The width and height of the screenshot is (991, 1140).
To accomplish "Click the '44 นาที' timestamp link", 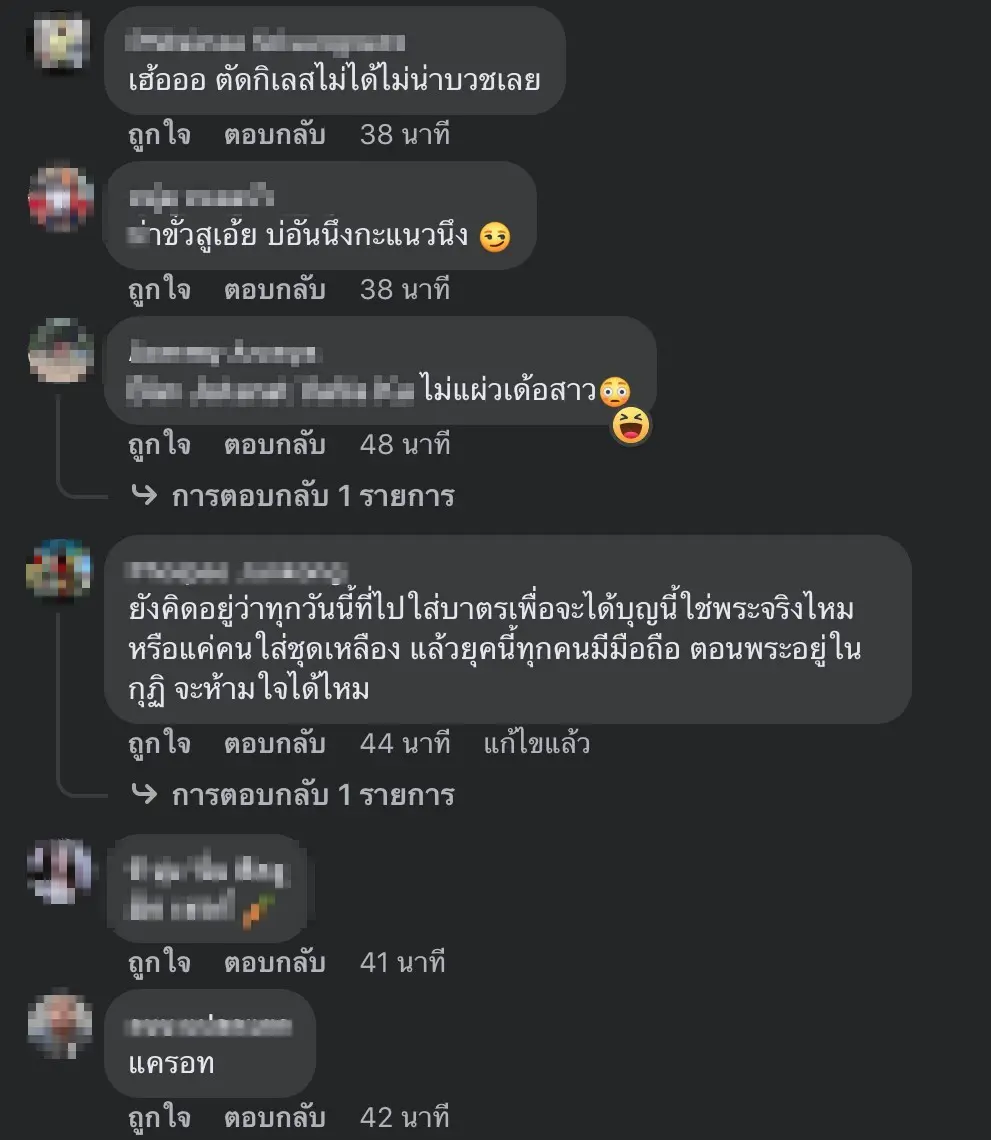I will coord(405,744).
